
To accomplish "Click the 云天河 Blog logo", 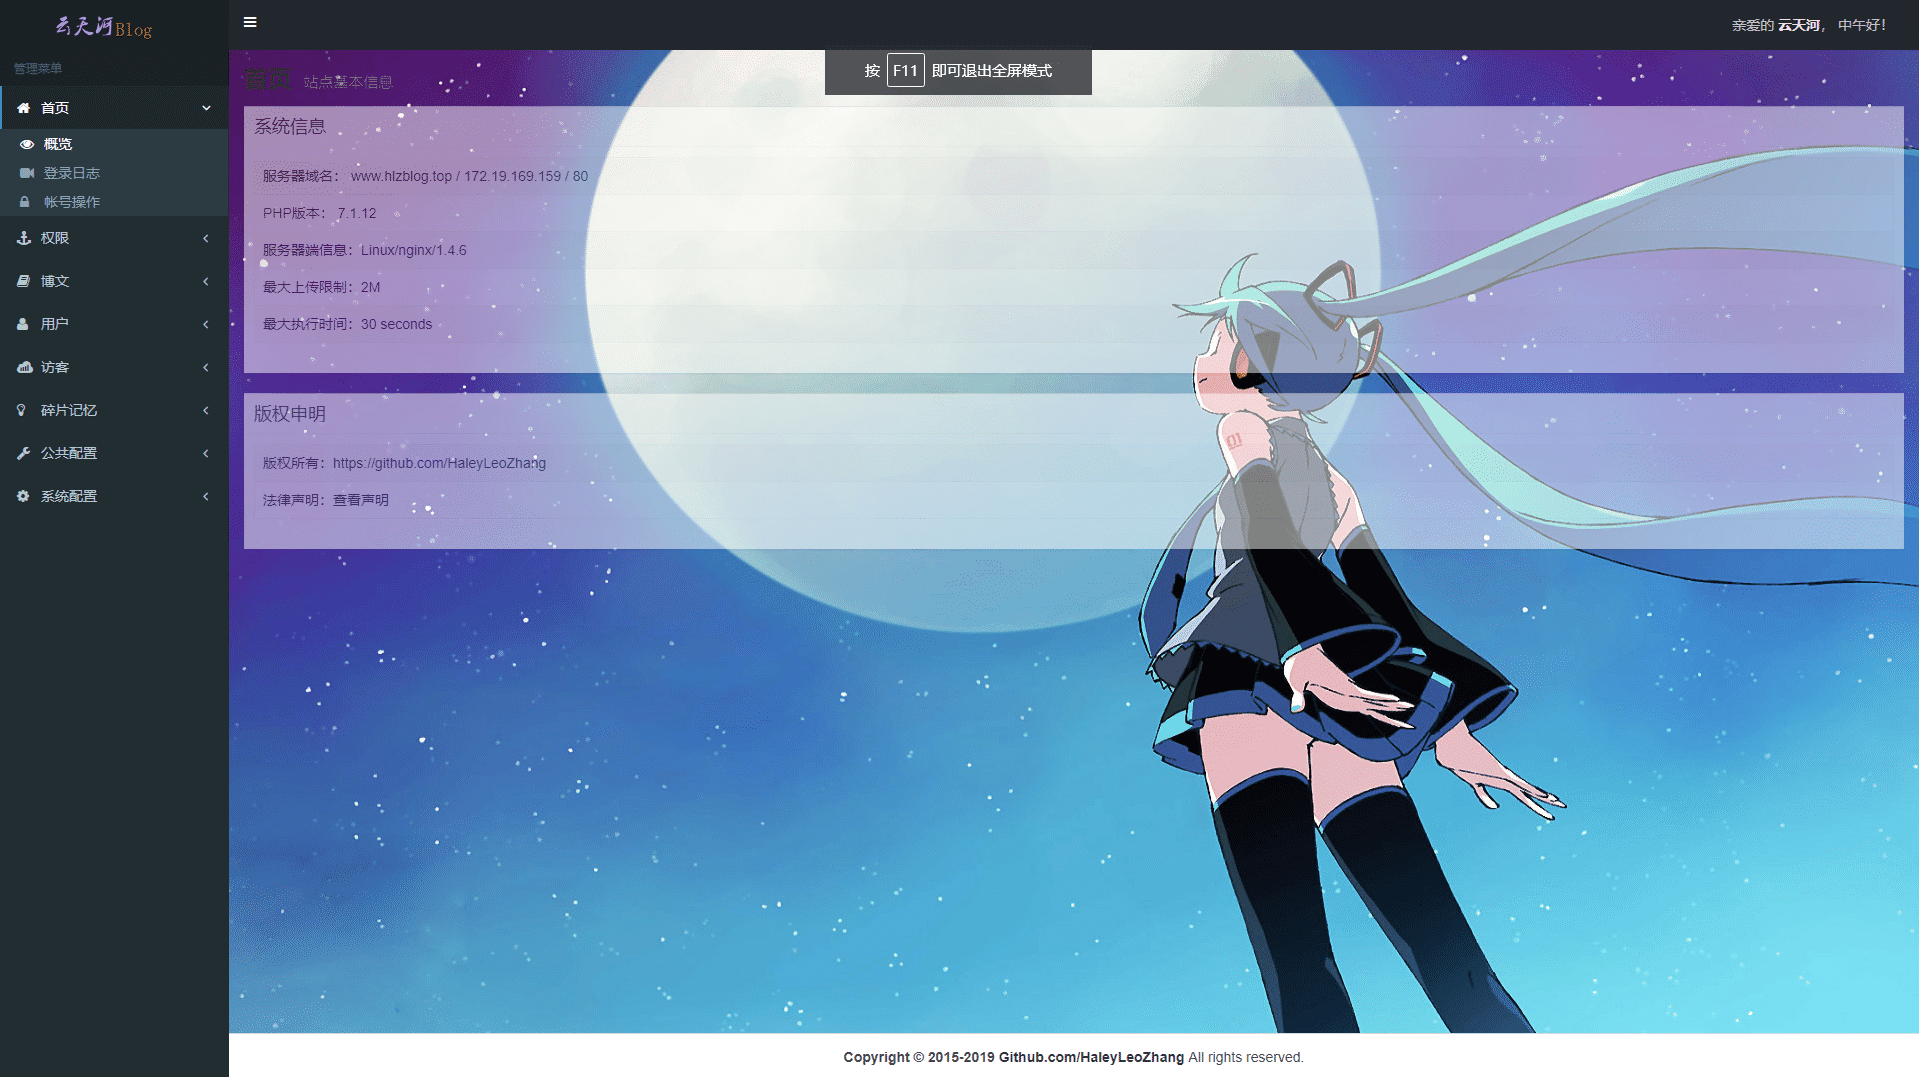I will (x=103, y=27).
